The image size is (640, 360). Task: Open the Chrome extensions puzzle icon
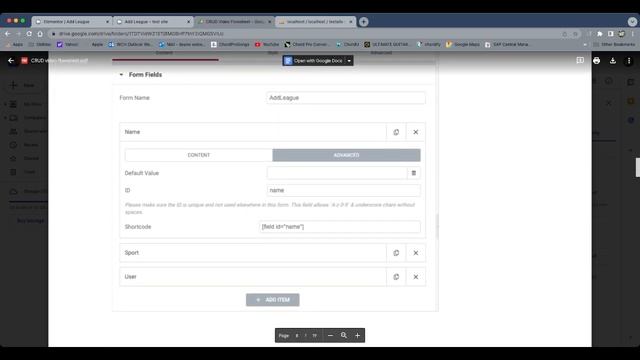point(600,34)
